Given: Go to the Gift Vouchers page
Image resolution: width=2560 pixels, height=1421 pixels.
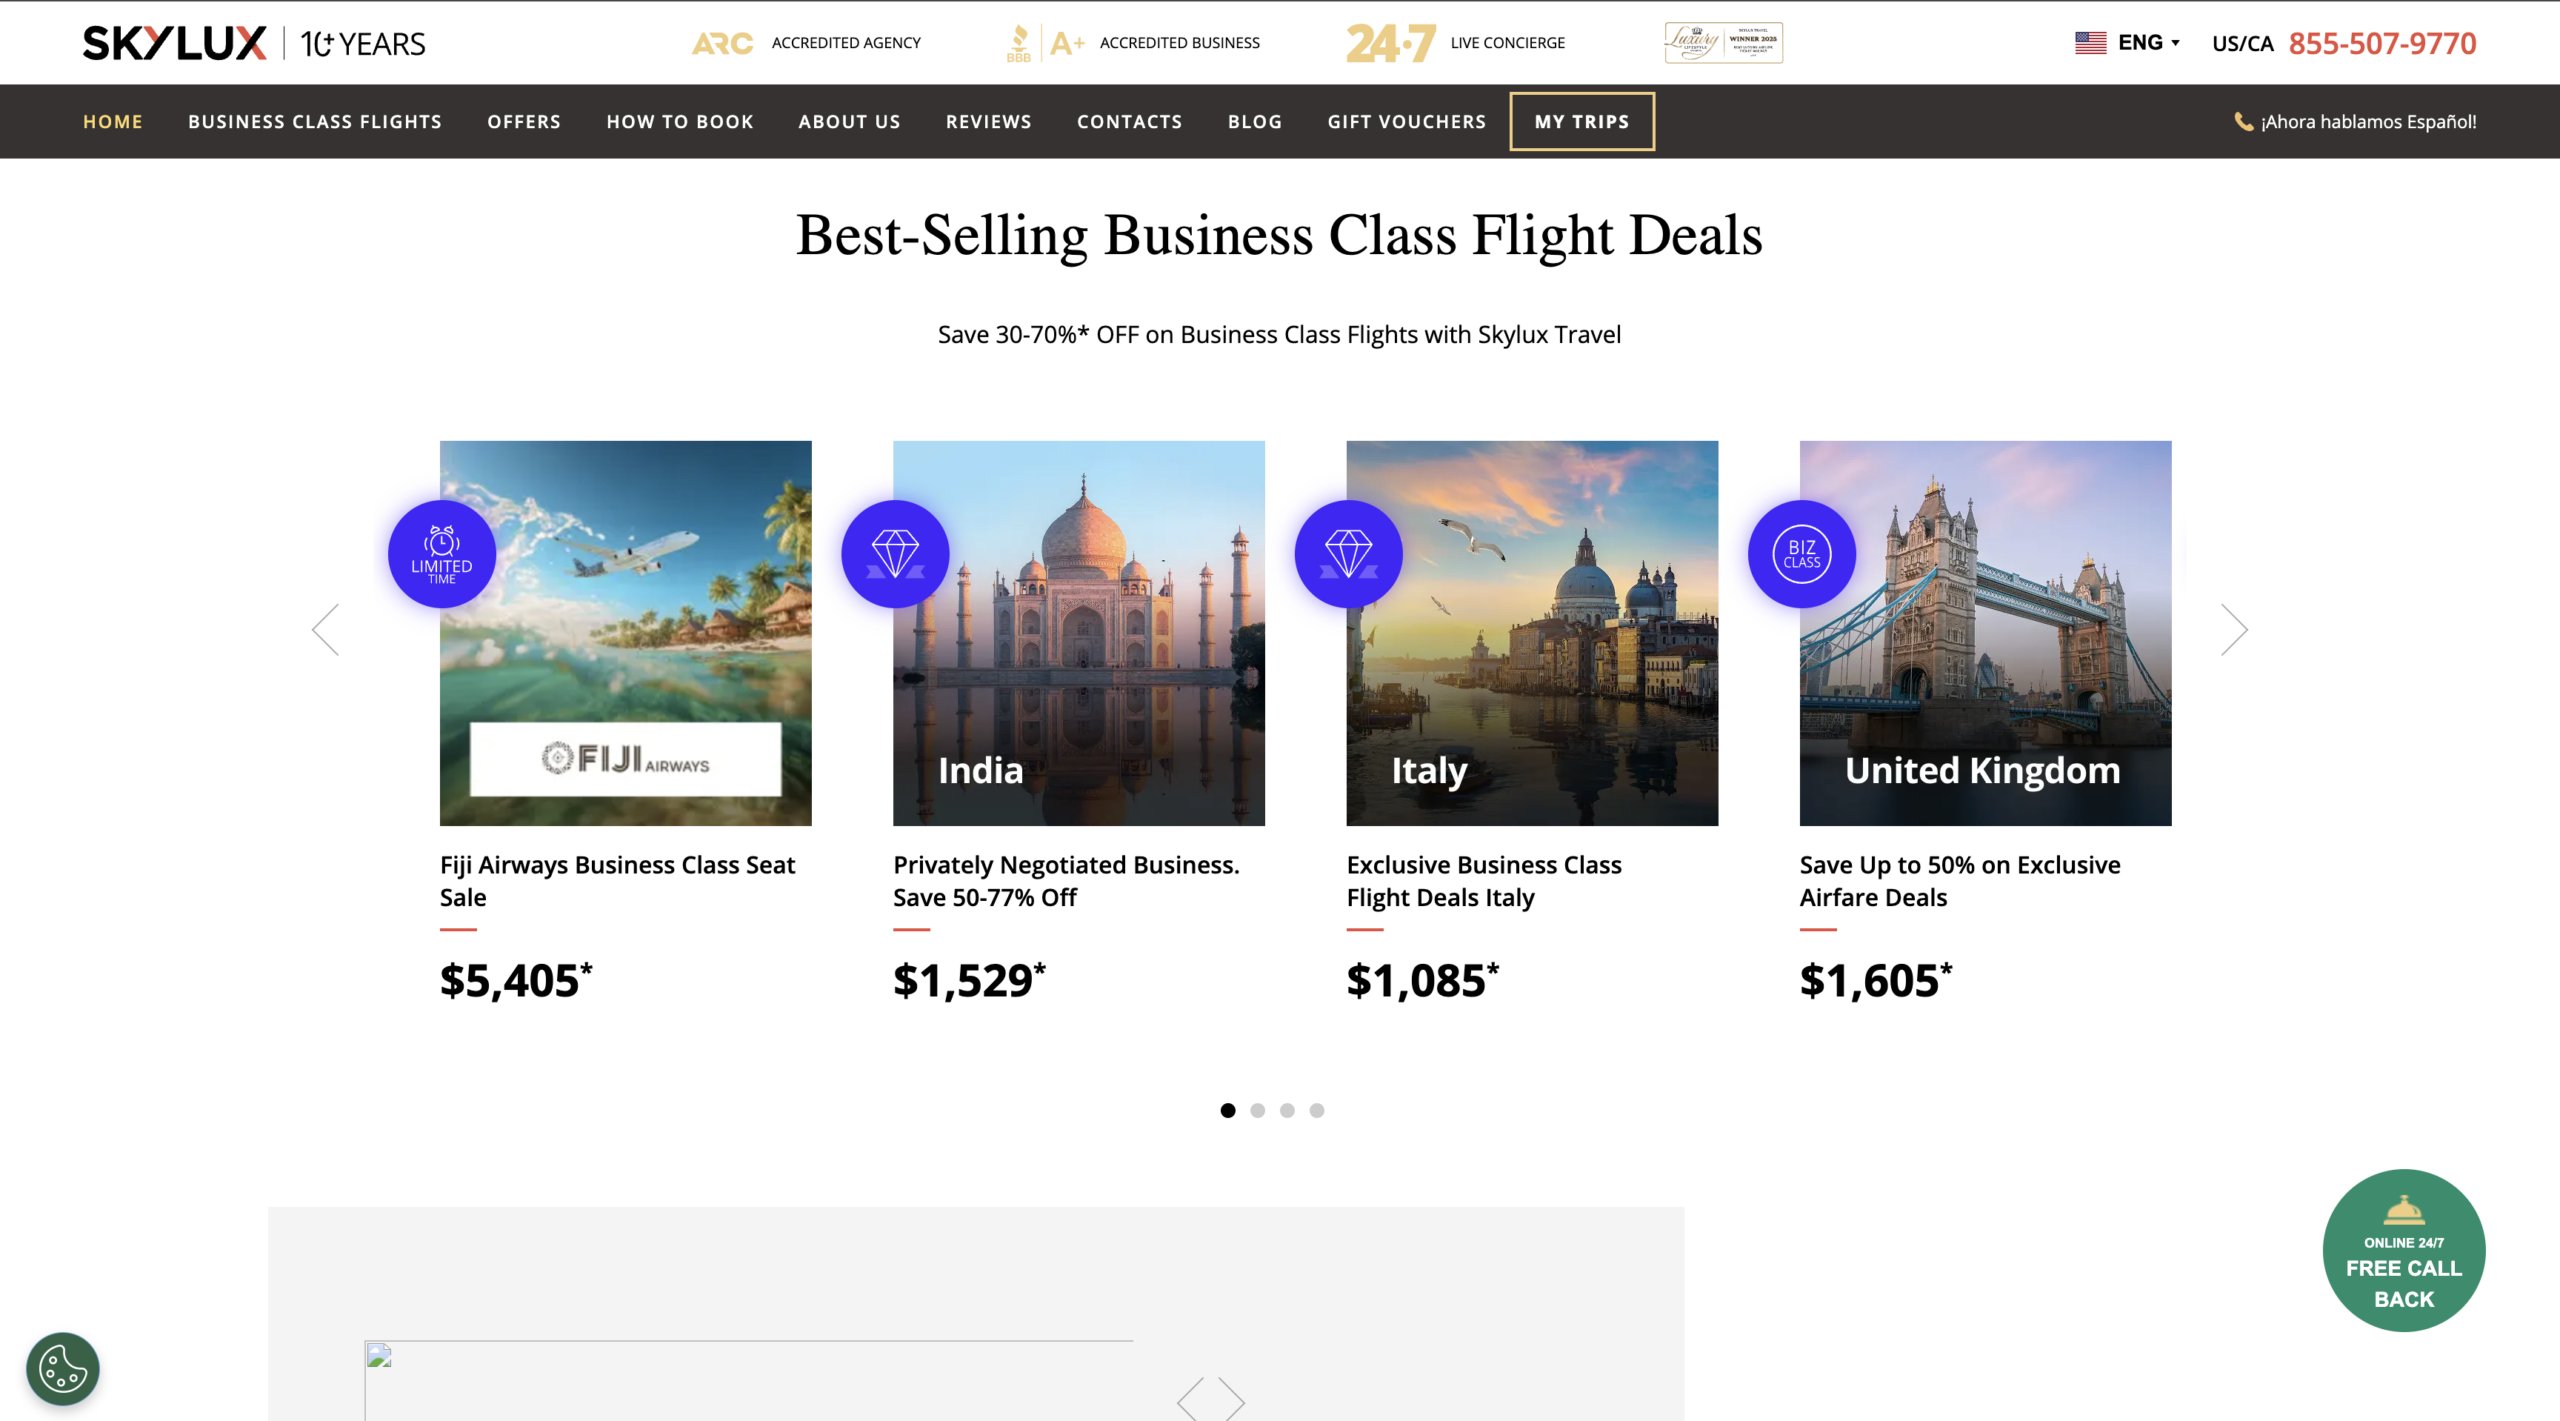Looking at the screenshot, I should point(1407,122).
